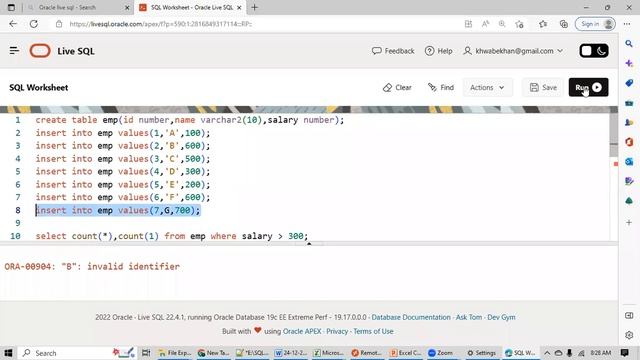Click the ORA-00904 error message
640x360 pixels.
(92, 267)
